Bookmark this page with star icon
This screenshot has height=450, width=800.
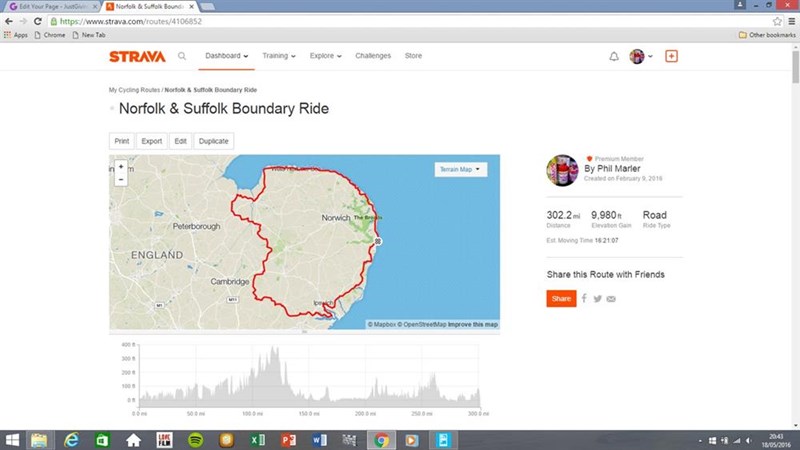pyautogui.click(x=776, y=20)
